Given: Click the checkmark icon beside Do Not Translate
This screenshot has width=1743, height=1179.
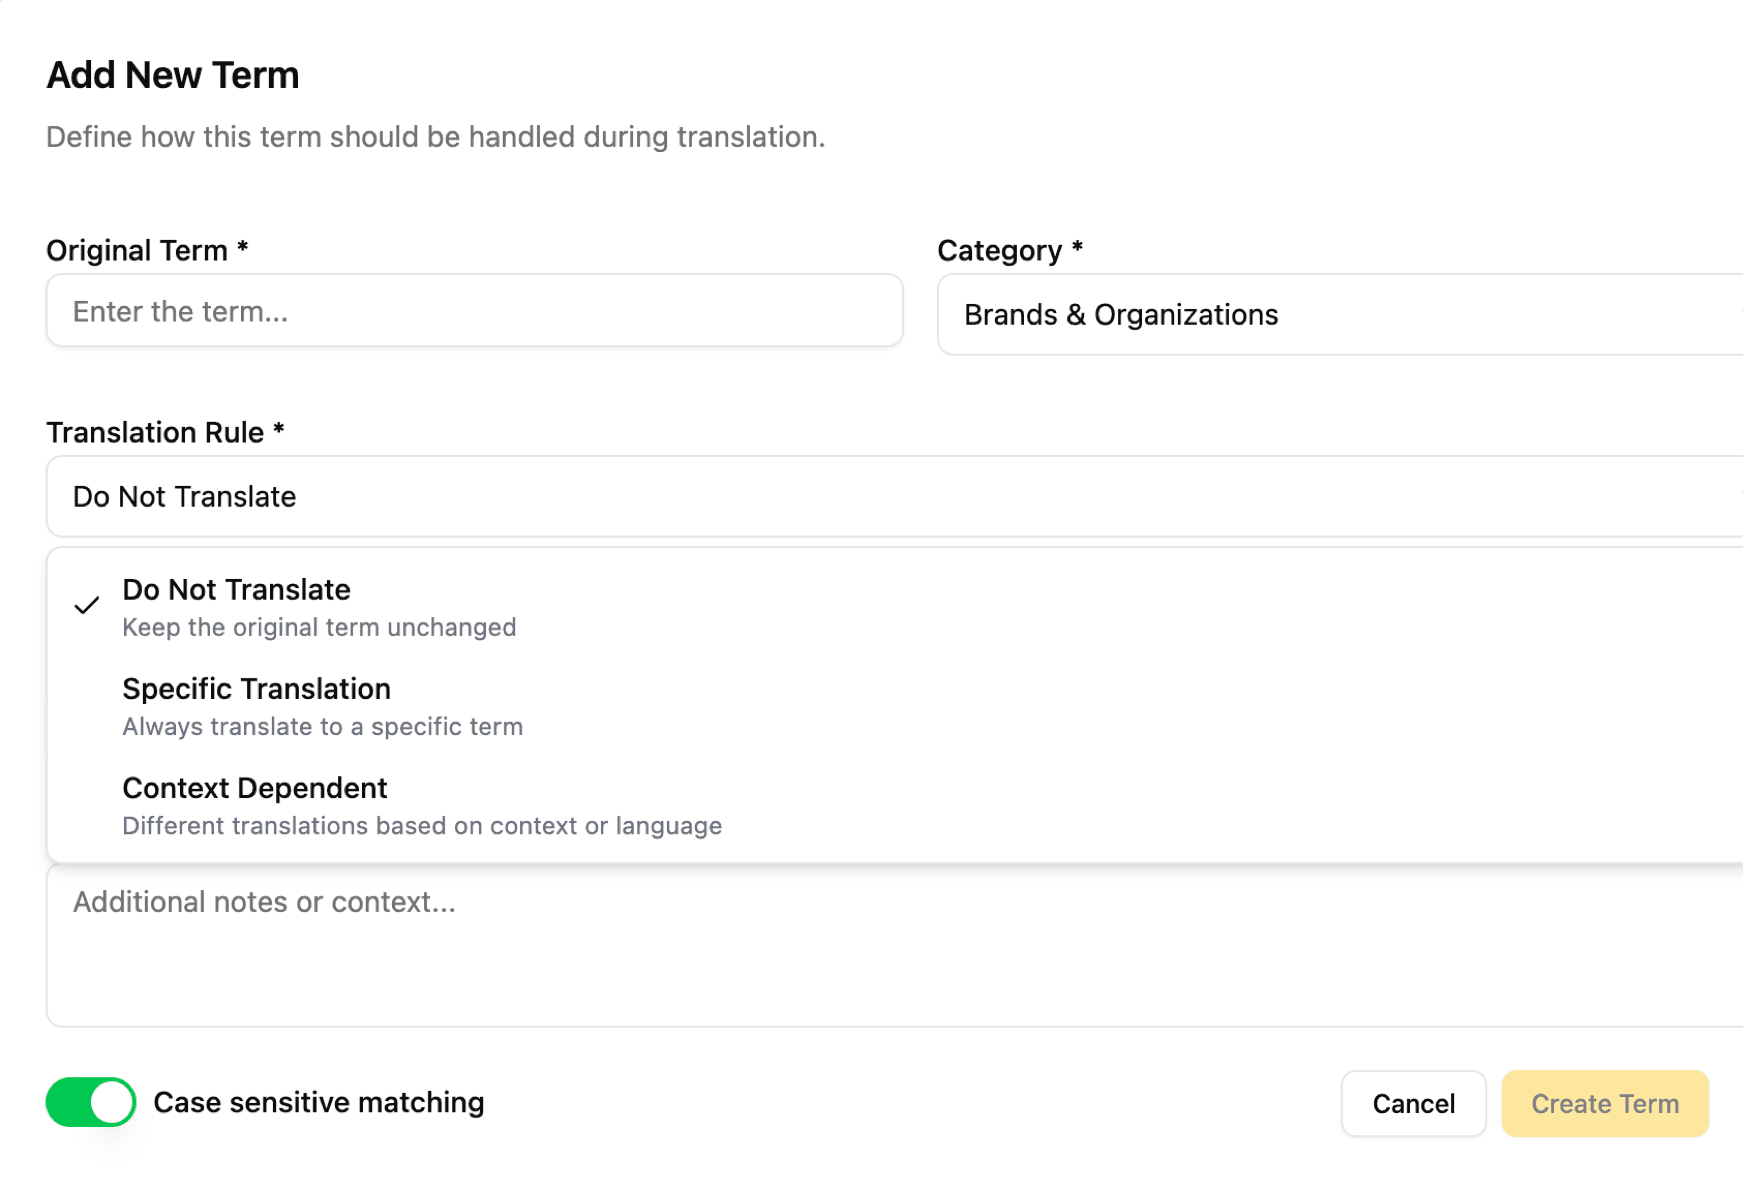Looking at the screenshot, I should [87, 605].
